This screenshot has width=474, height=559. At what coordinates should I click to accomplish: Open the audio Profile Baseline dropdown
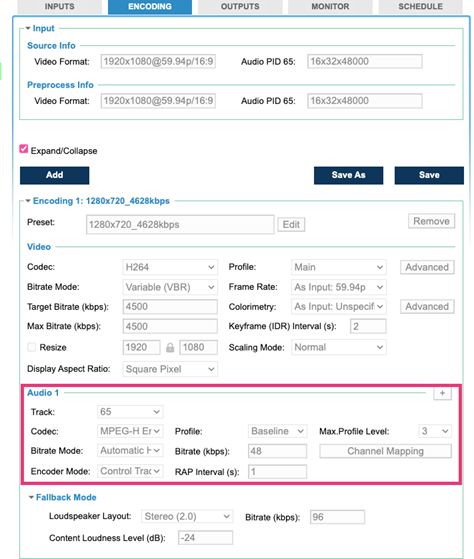(x=277, y=431)
